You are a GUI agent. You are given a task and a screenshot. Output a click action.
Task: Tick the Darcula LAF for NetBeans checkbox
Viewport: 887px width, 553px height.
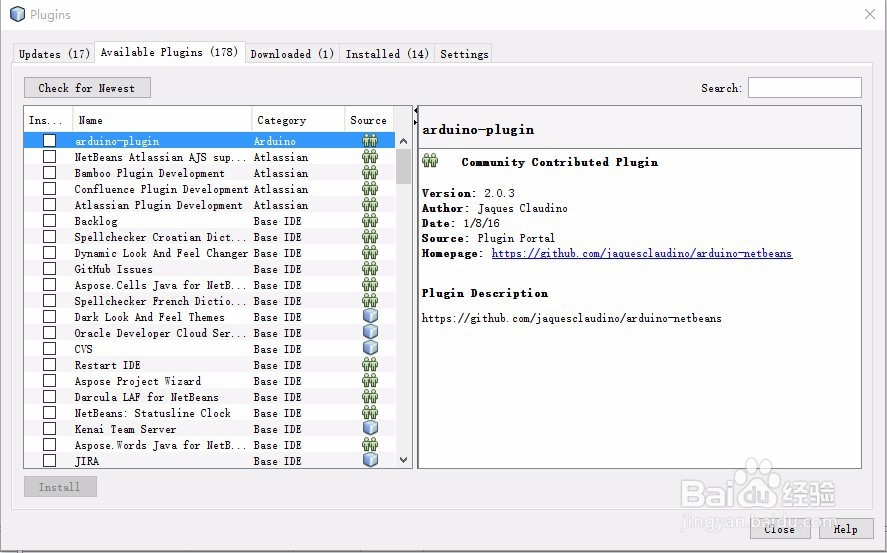(x=50, y=396)
